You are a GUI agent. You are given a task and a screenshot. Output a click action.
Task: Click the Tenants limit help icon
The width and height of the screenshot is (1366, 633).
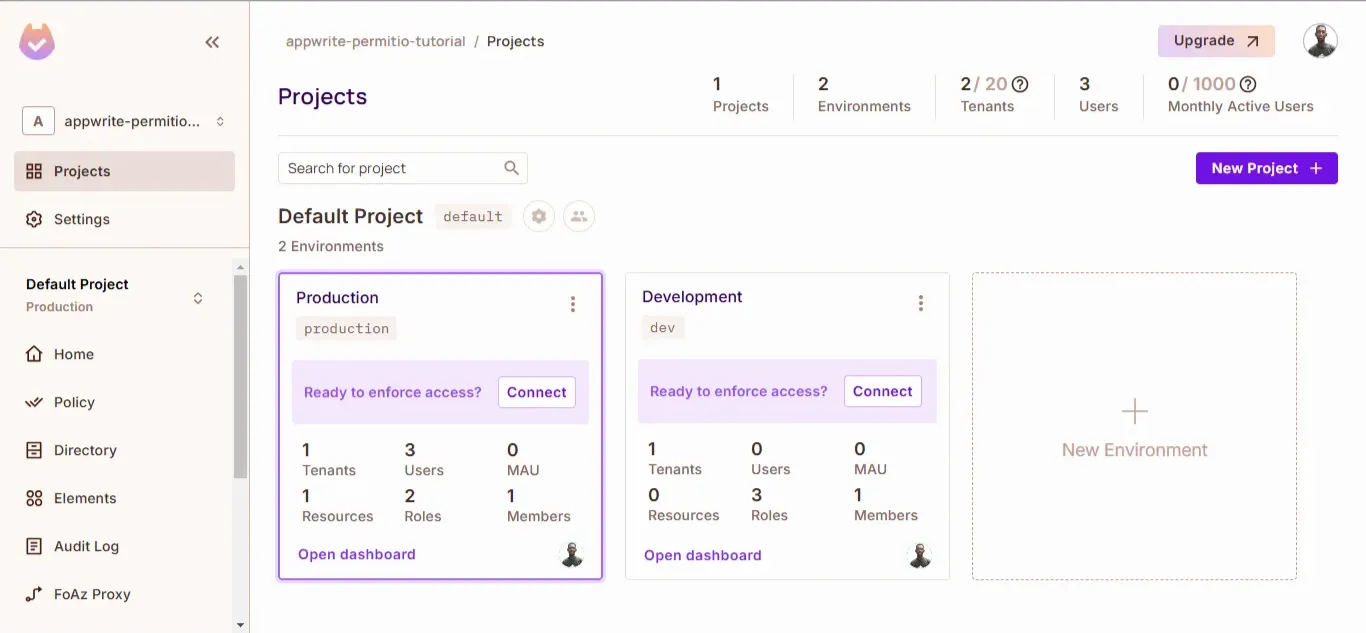(x=1020, y=84)
